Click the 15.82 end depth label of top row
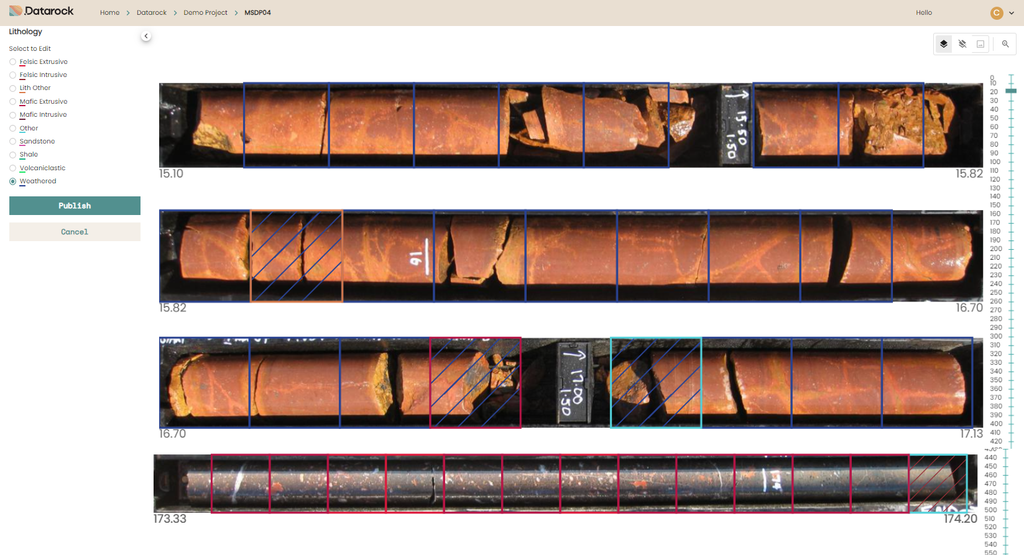The image size is (1024, 555). tap(969, 174)
